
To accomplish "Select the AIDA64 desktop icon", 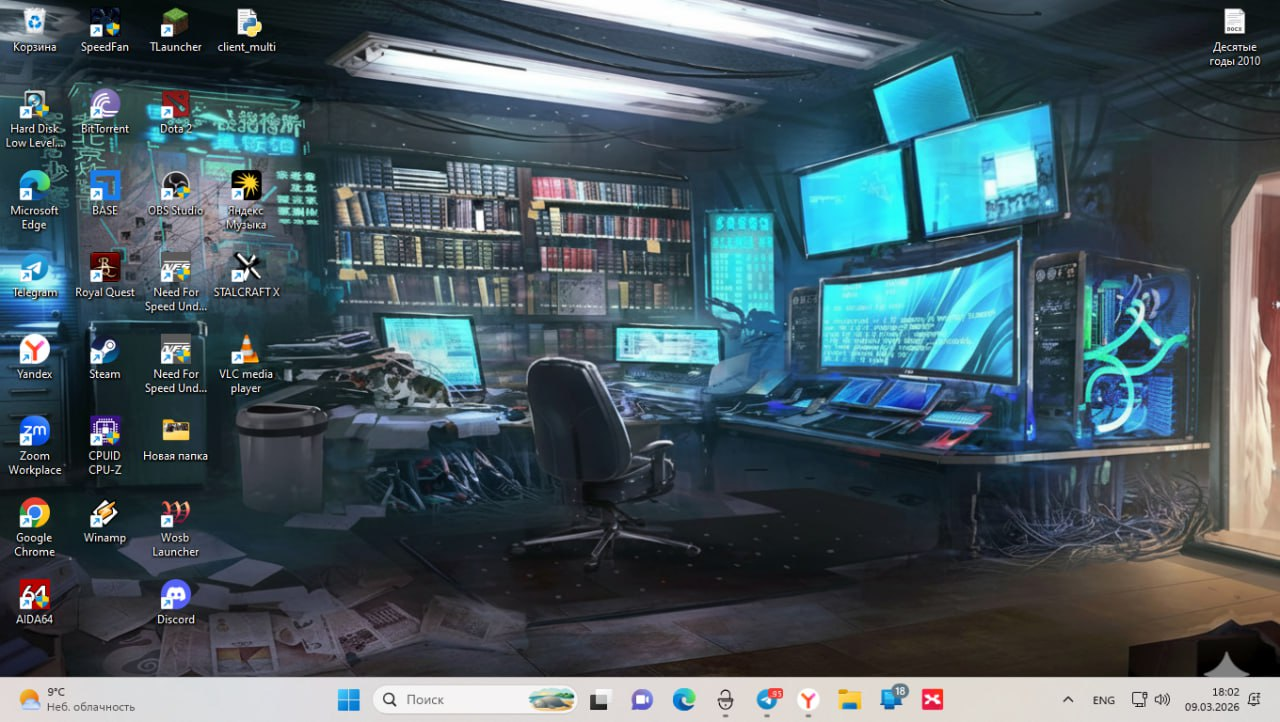I will click(34, 603).
